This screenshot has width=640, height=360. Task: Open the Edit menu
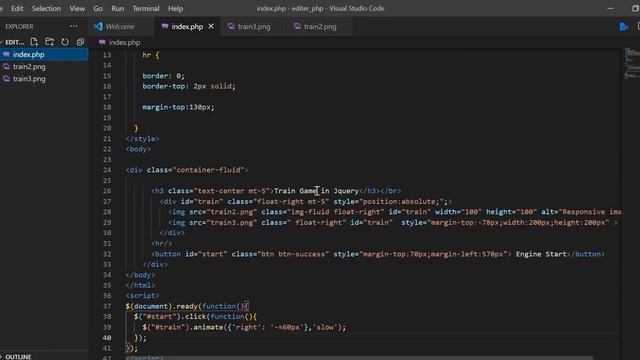point(17,9)
